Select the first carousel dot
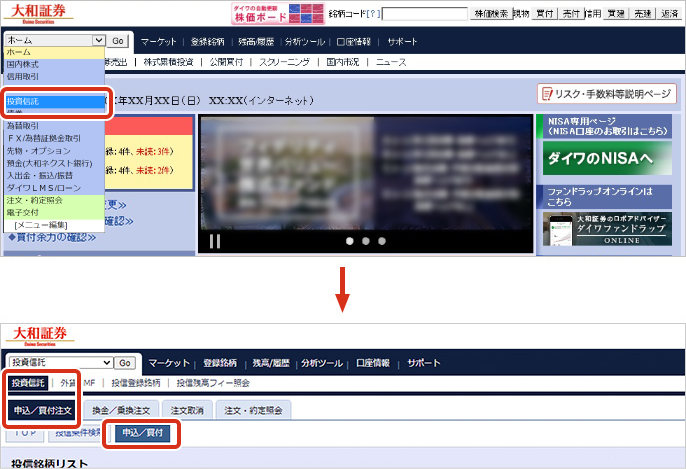This screenshot has width=686, height=469. point(350,241)
